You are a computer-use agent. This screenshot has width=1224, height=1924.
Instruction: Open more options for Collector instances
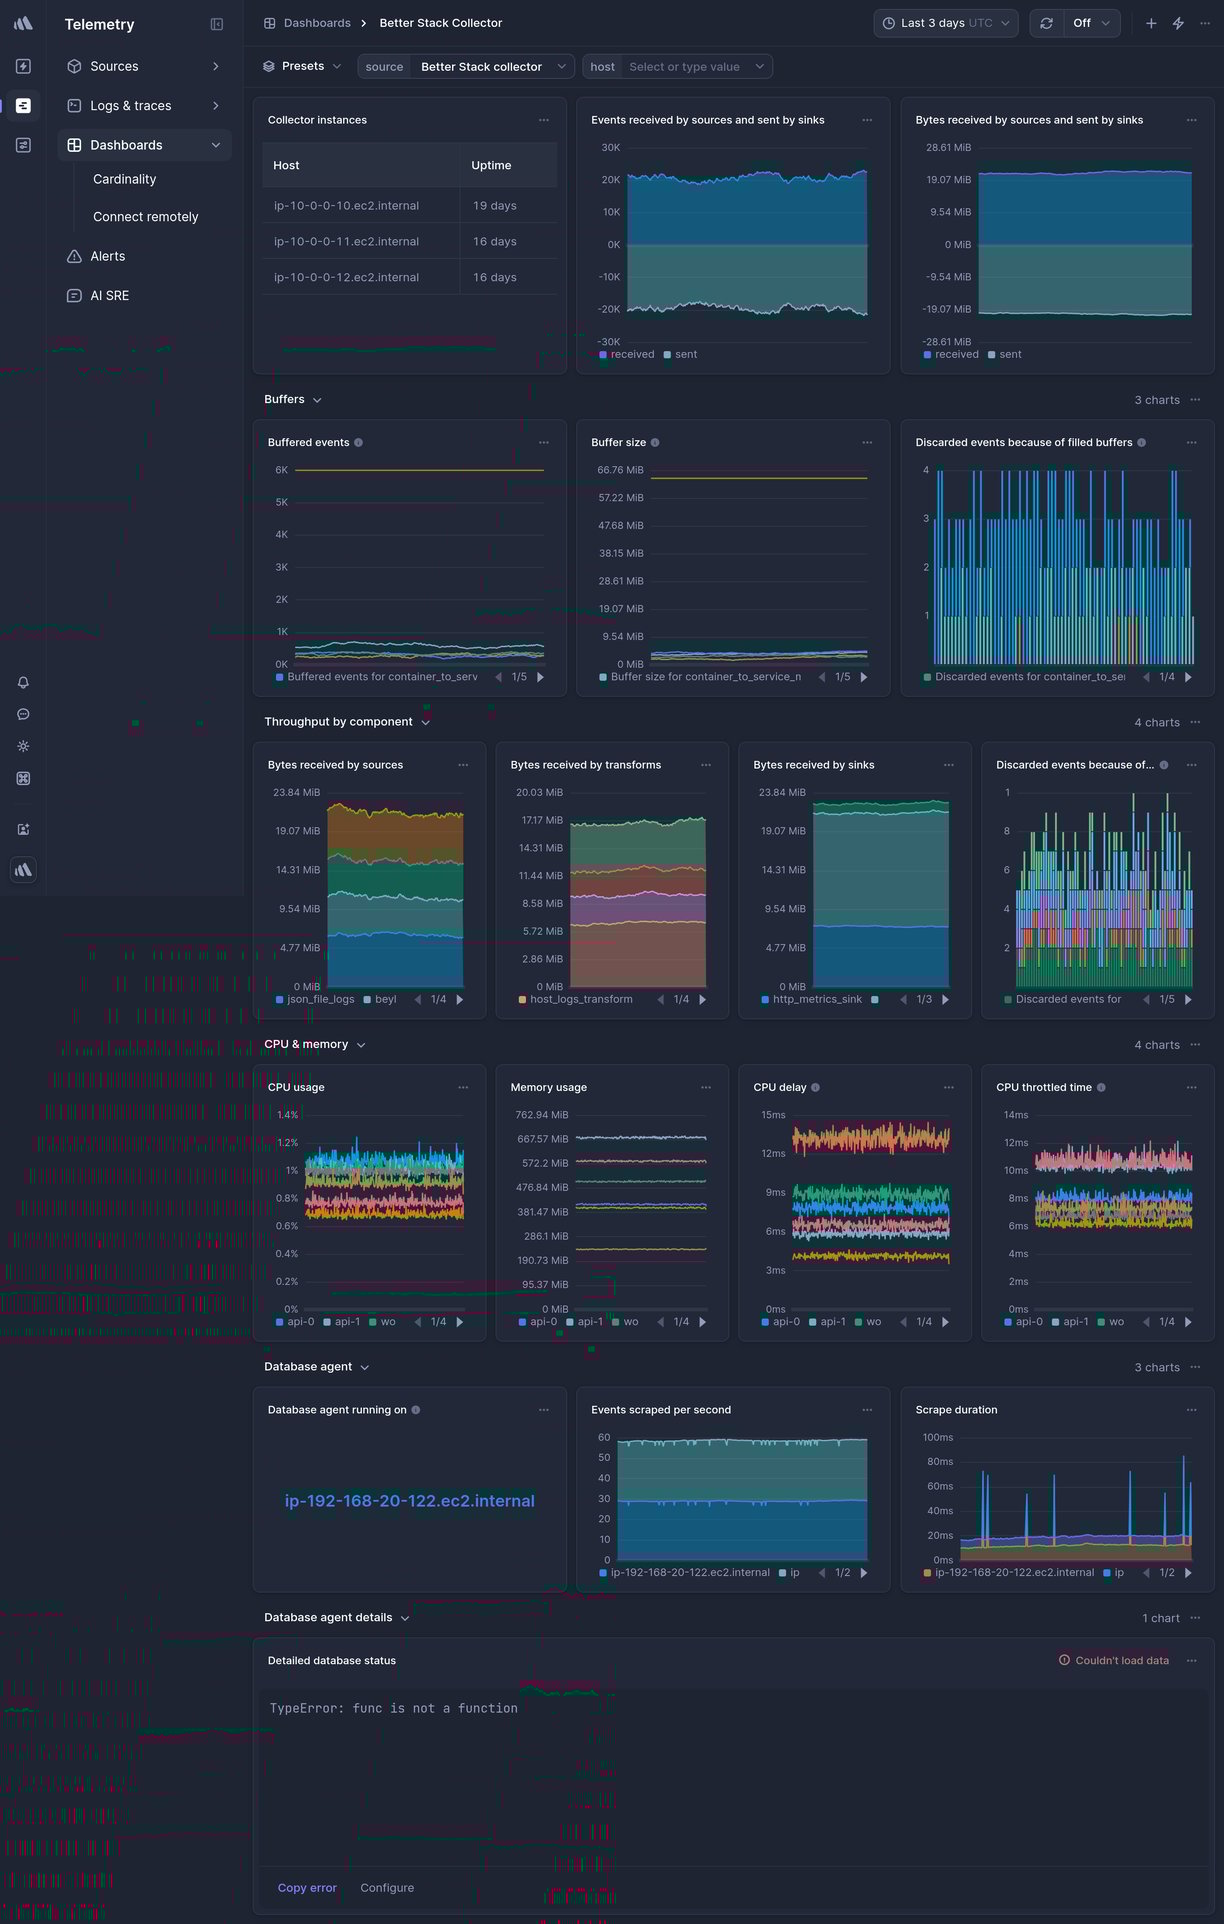click(x=544, y=120)
